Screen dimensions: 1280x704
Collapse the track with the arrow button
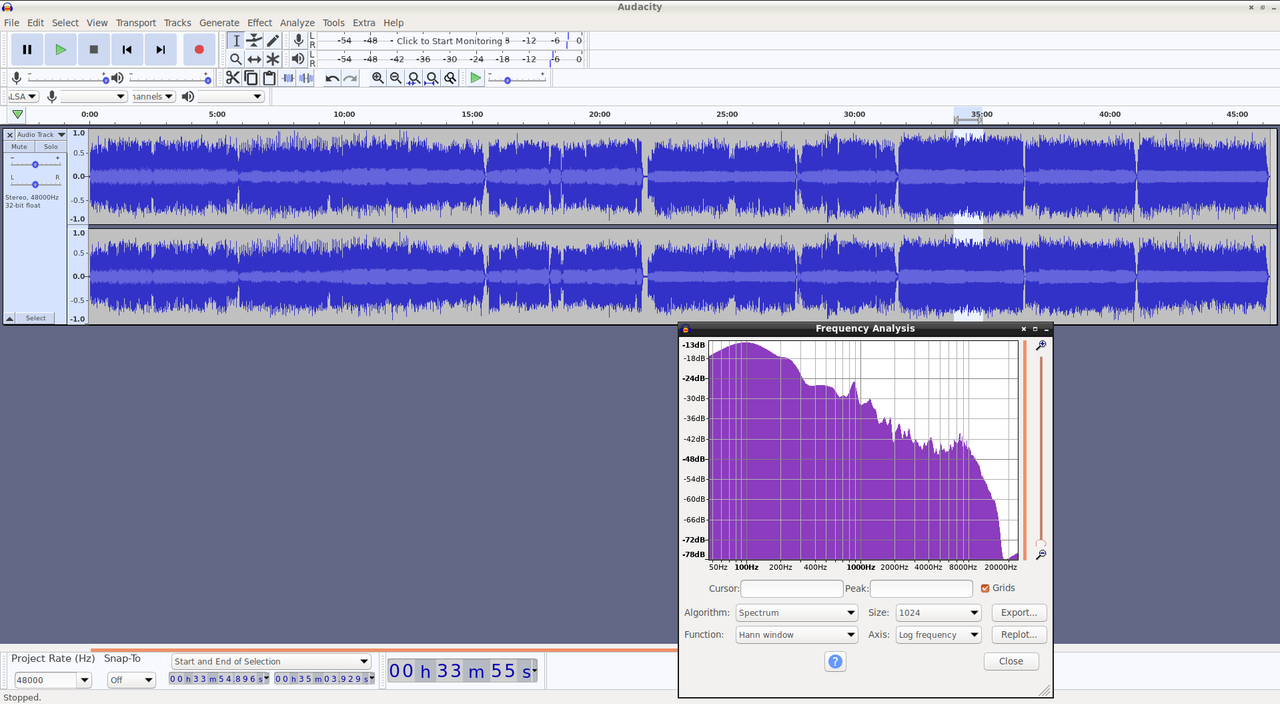pos(10,318)
